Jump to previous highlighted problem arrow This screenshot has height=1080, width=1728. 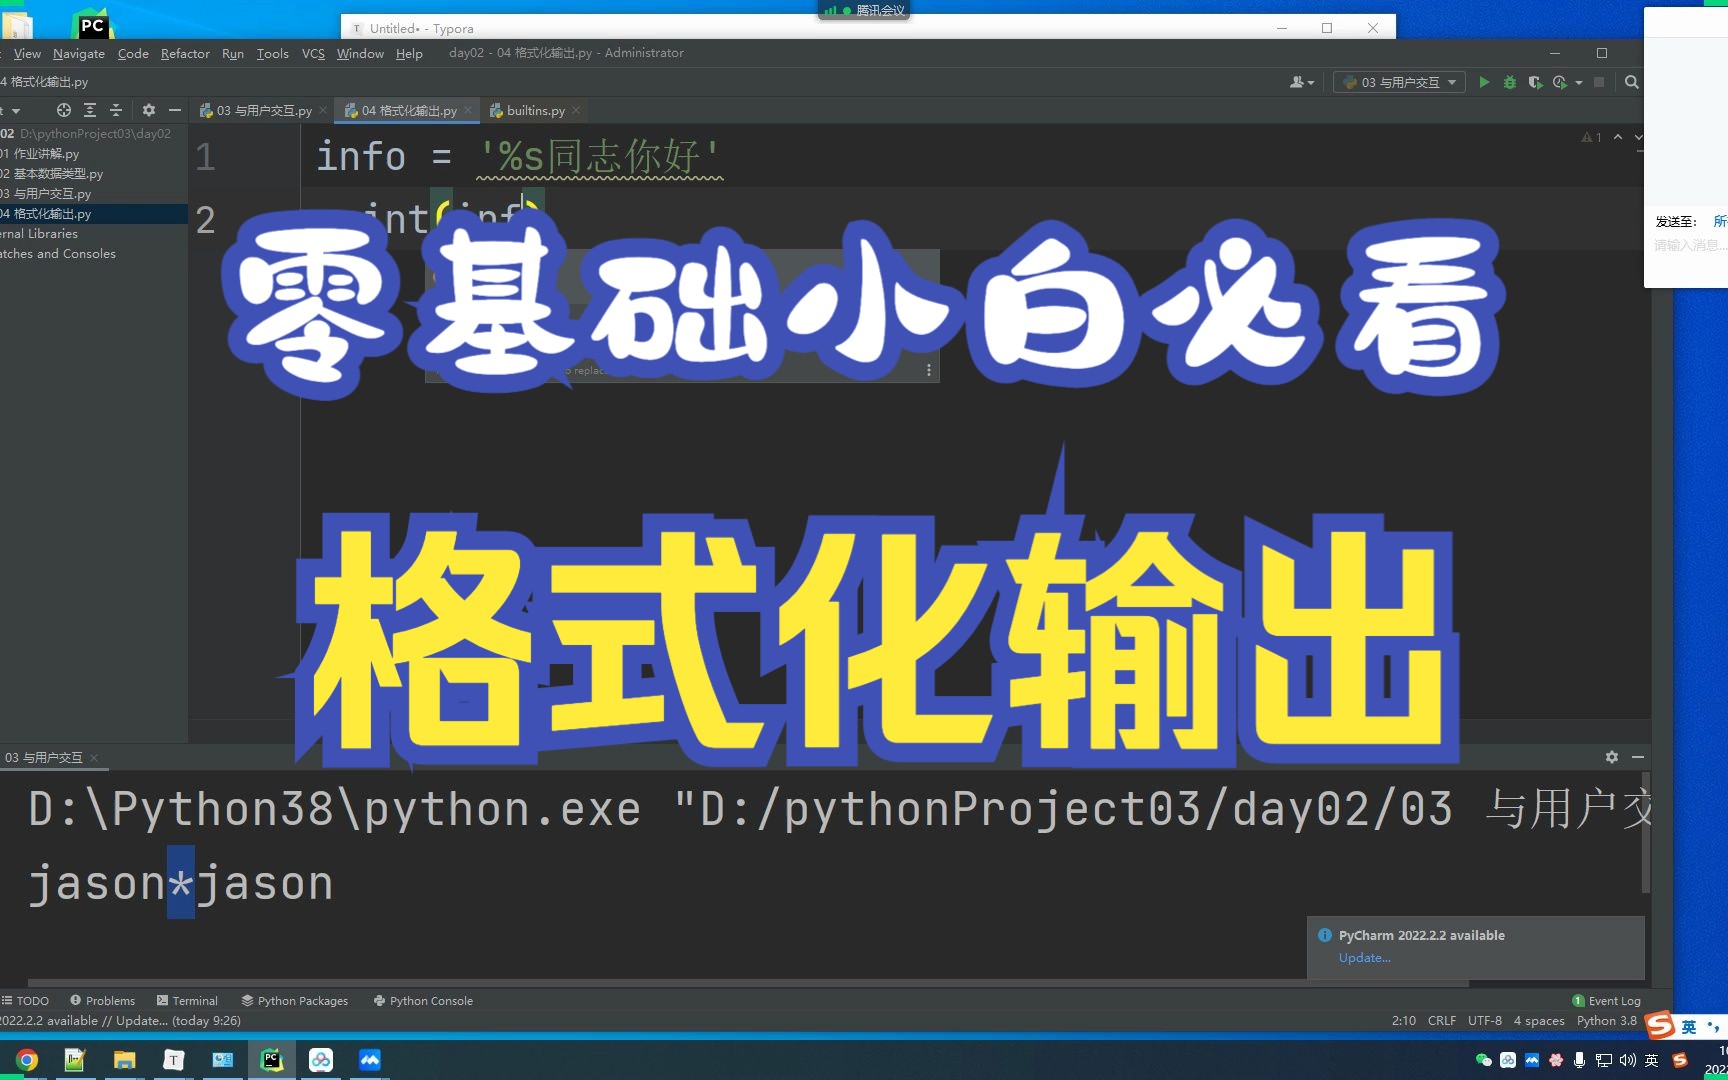1618,137
